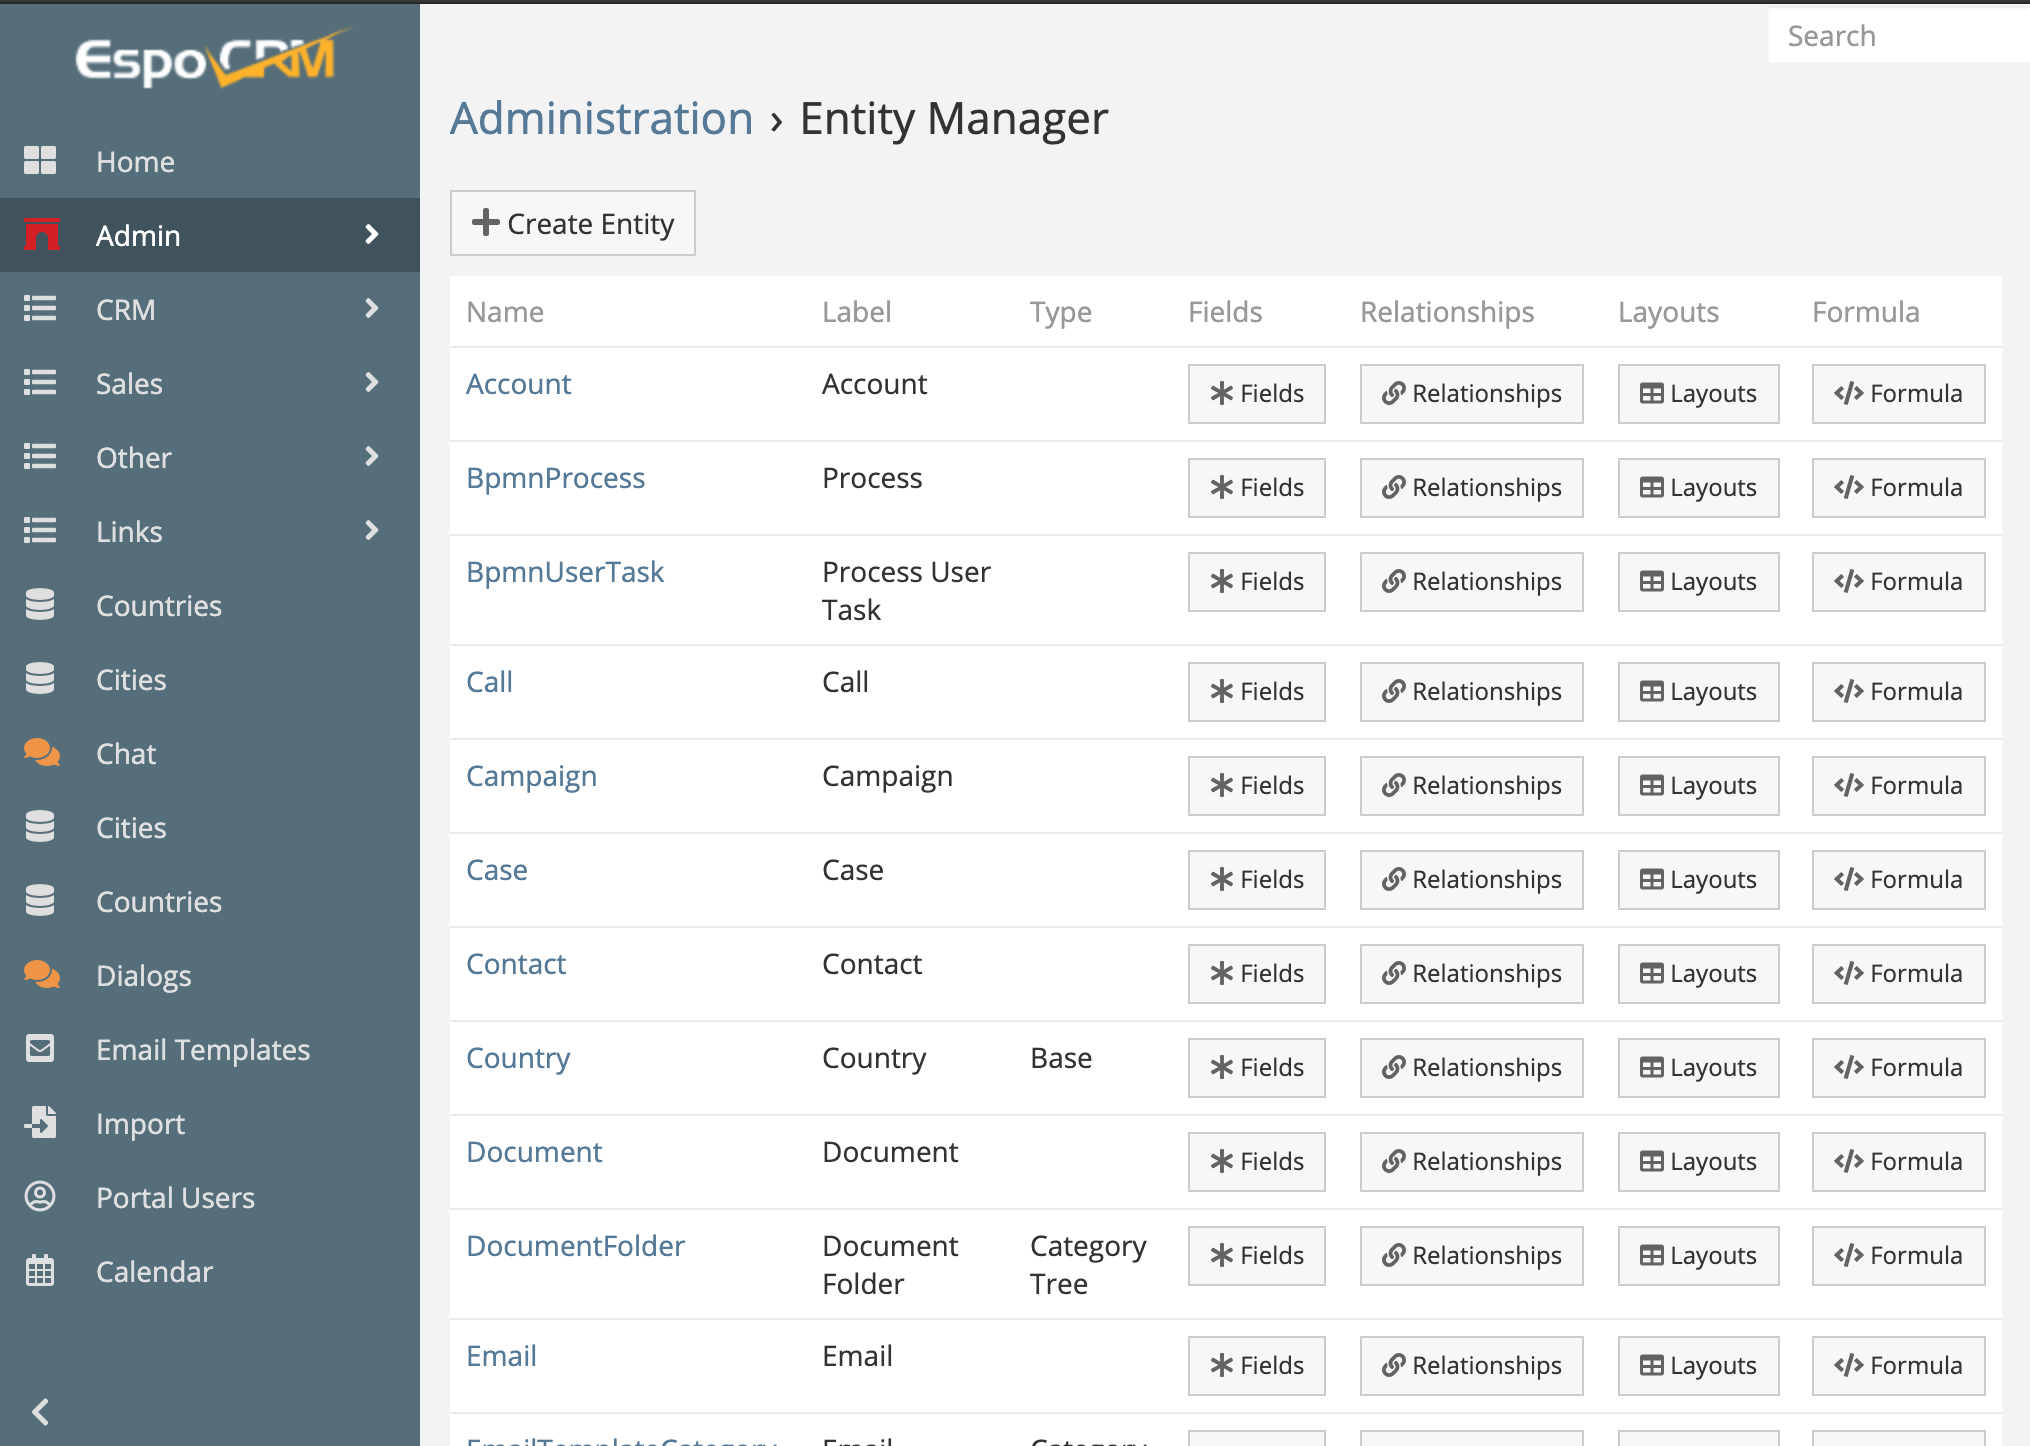Open Chat via the speech bubbles icon
Viewport: 2030px width, 1446px height.
coord(40,752)
